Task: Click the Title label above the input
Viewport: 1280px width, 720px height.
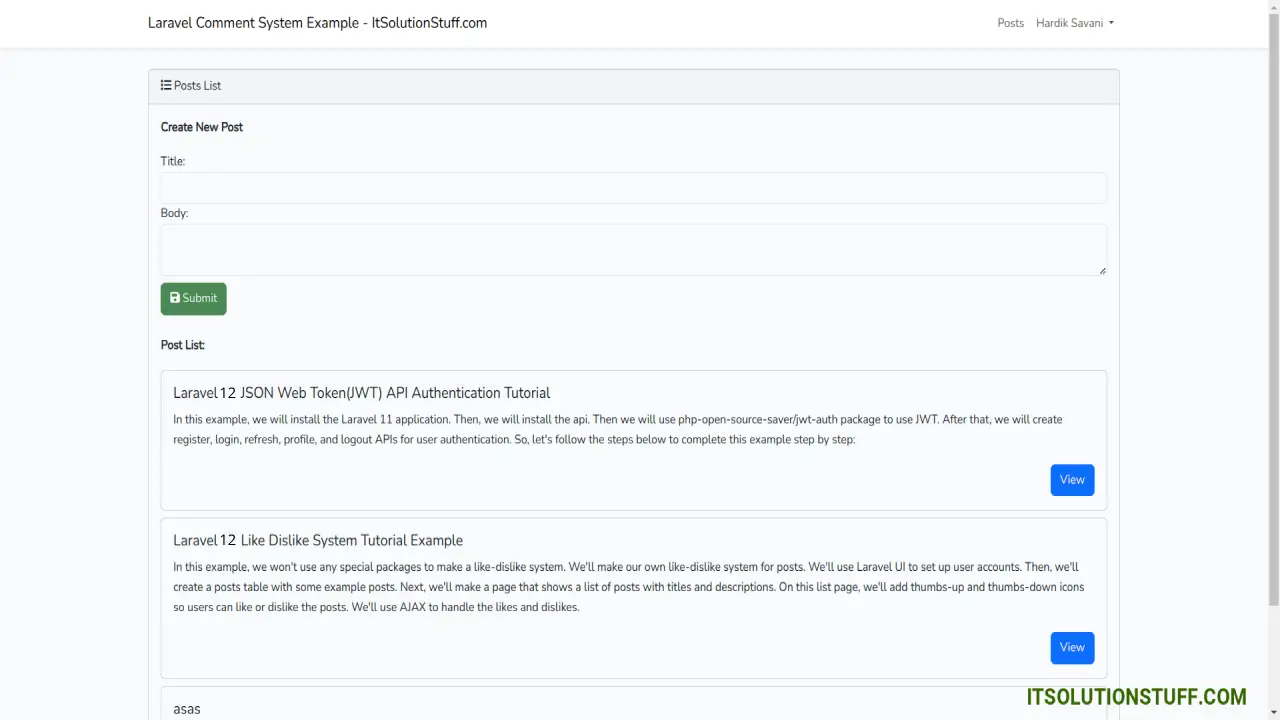Action: click(x=173, y=161)
